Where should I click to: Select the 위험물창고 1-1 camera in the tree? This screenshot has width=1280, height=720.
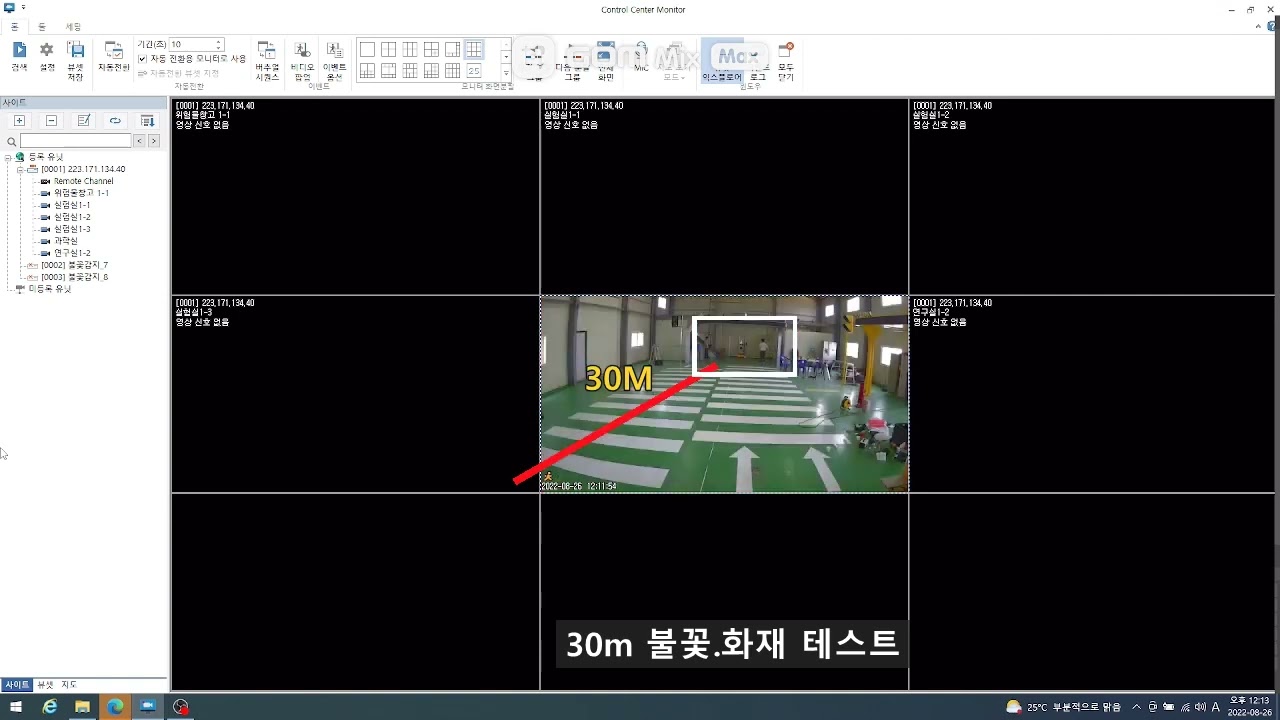(x=81, y=193)
